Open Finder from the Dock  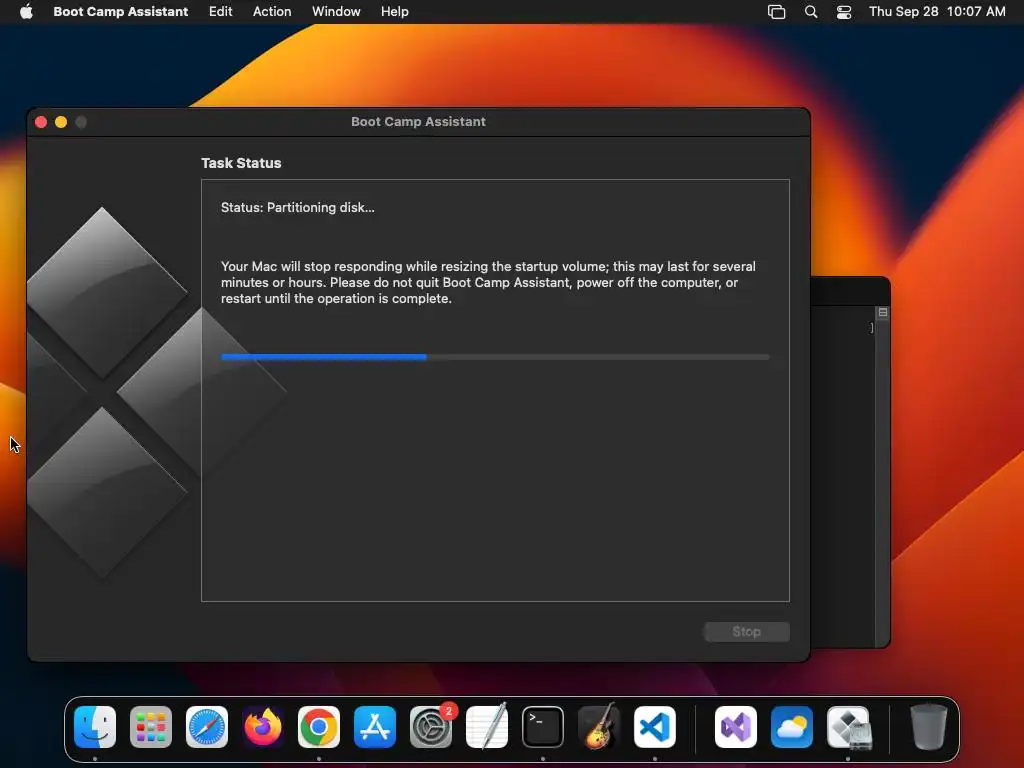tap(95, 727)
